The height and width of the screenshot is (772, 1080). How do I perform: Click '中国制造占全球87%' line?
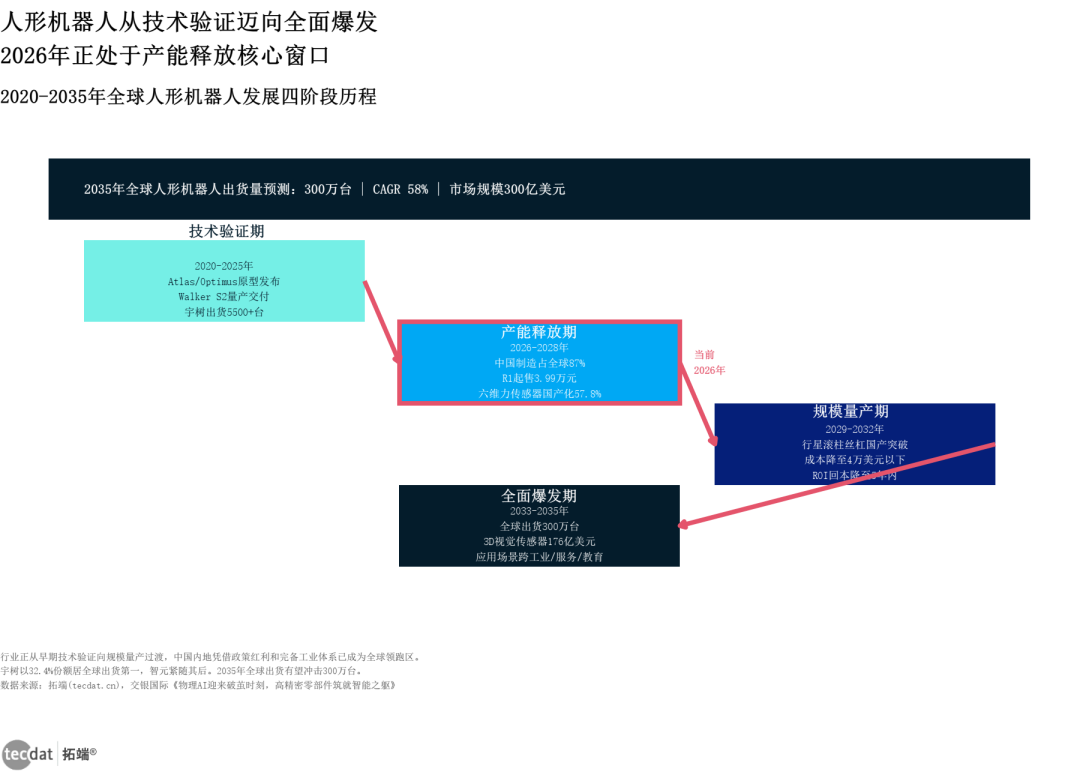click(x=539, y=363)
